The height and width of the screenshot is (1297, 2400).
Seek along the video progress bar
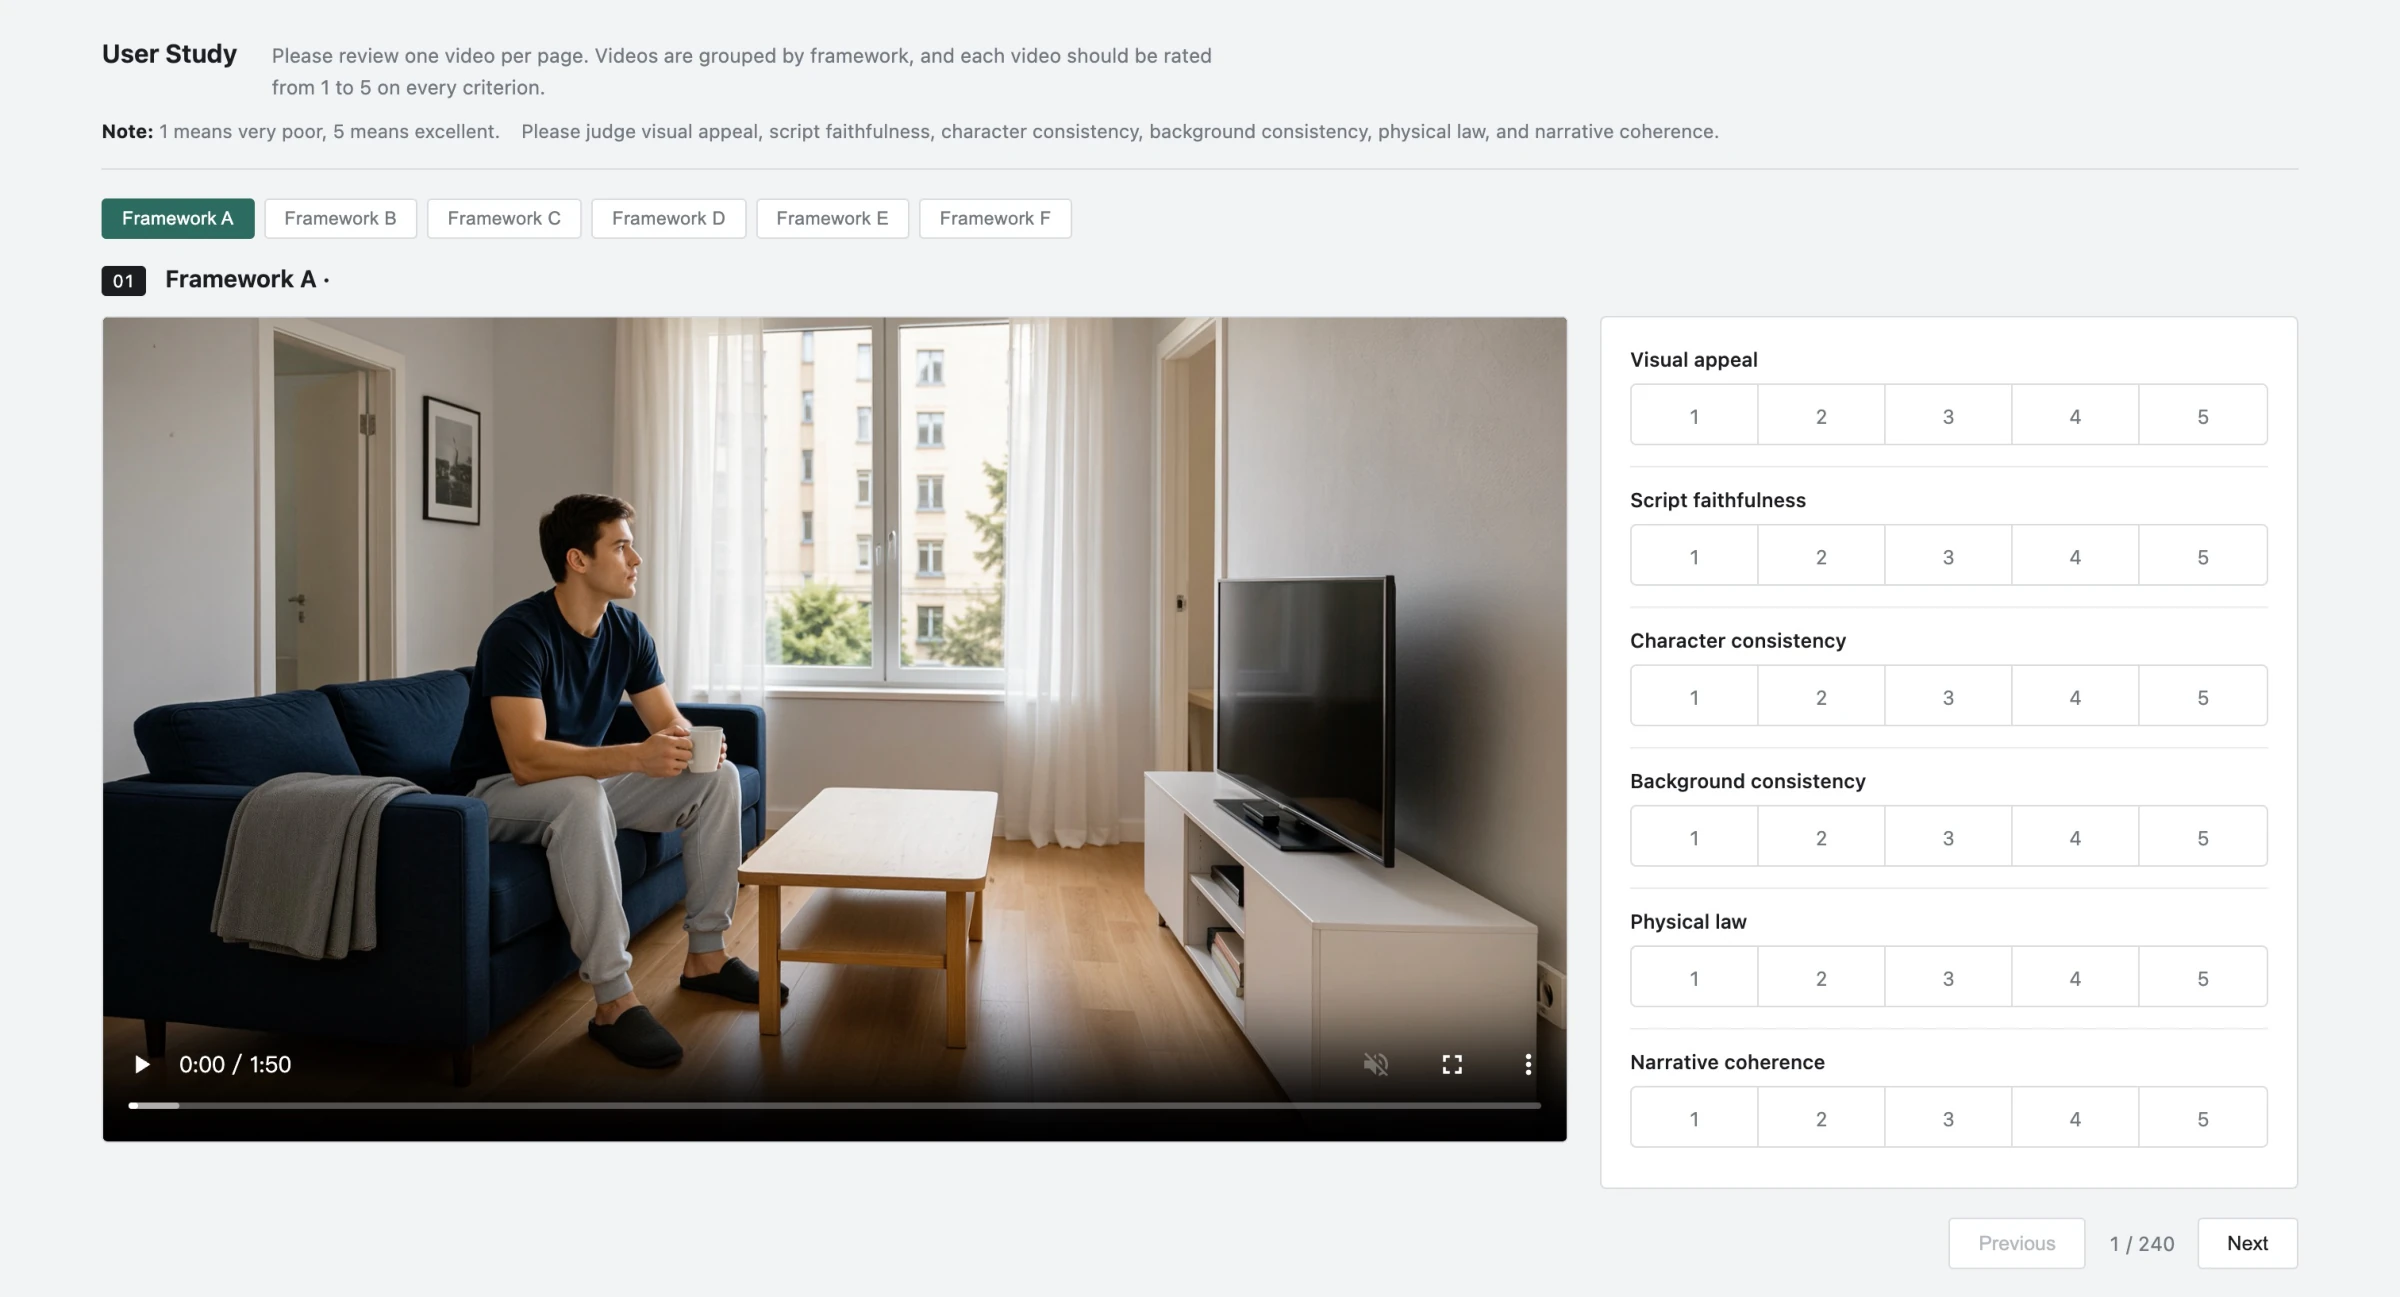[834, 1105]
